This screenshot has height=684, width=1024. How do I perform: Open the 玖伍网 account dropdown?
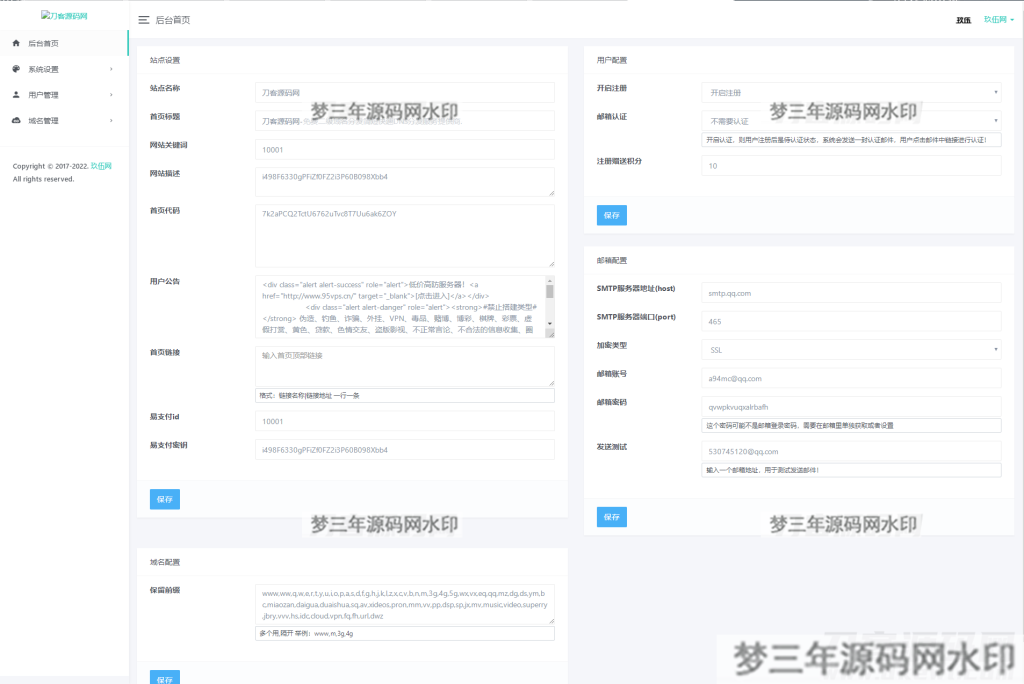[x=999, y=20]
